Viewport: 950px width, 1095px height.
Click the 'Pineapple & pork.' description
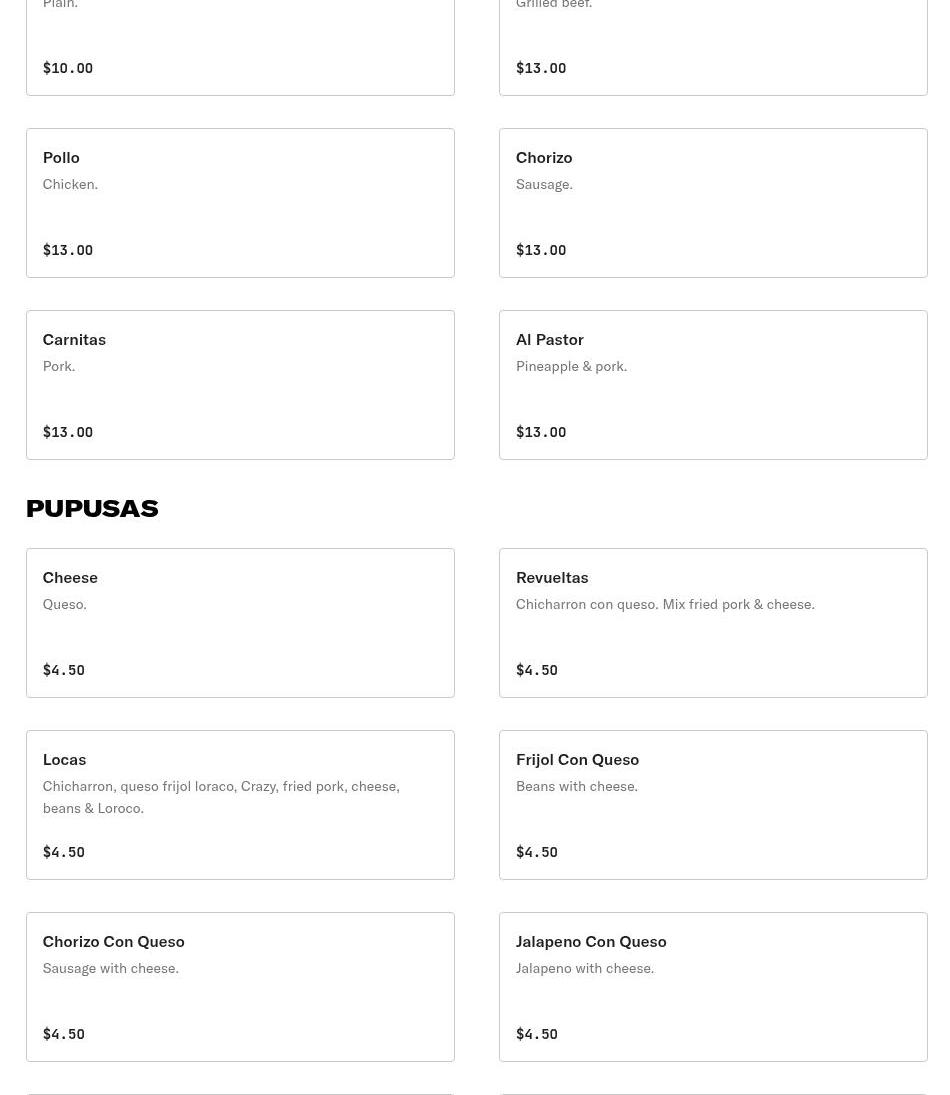[x=571, y=366]
